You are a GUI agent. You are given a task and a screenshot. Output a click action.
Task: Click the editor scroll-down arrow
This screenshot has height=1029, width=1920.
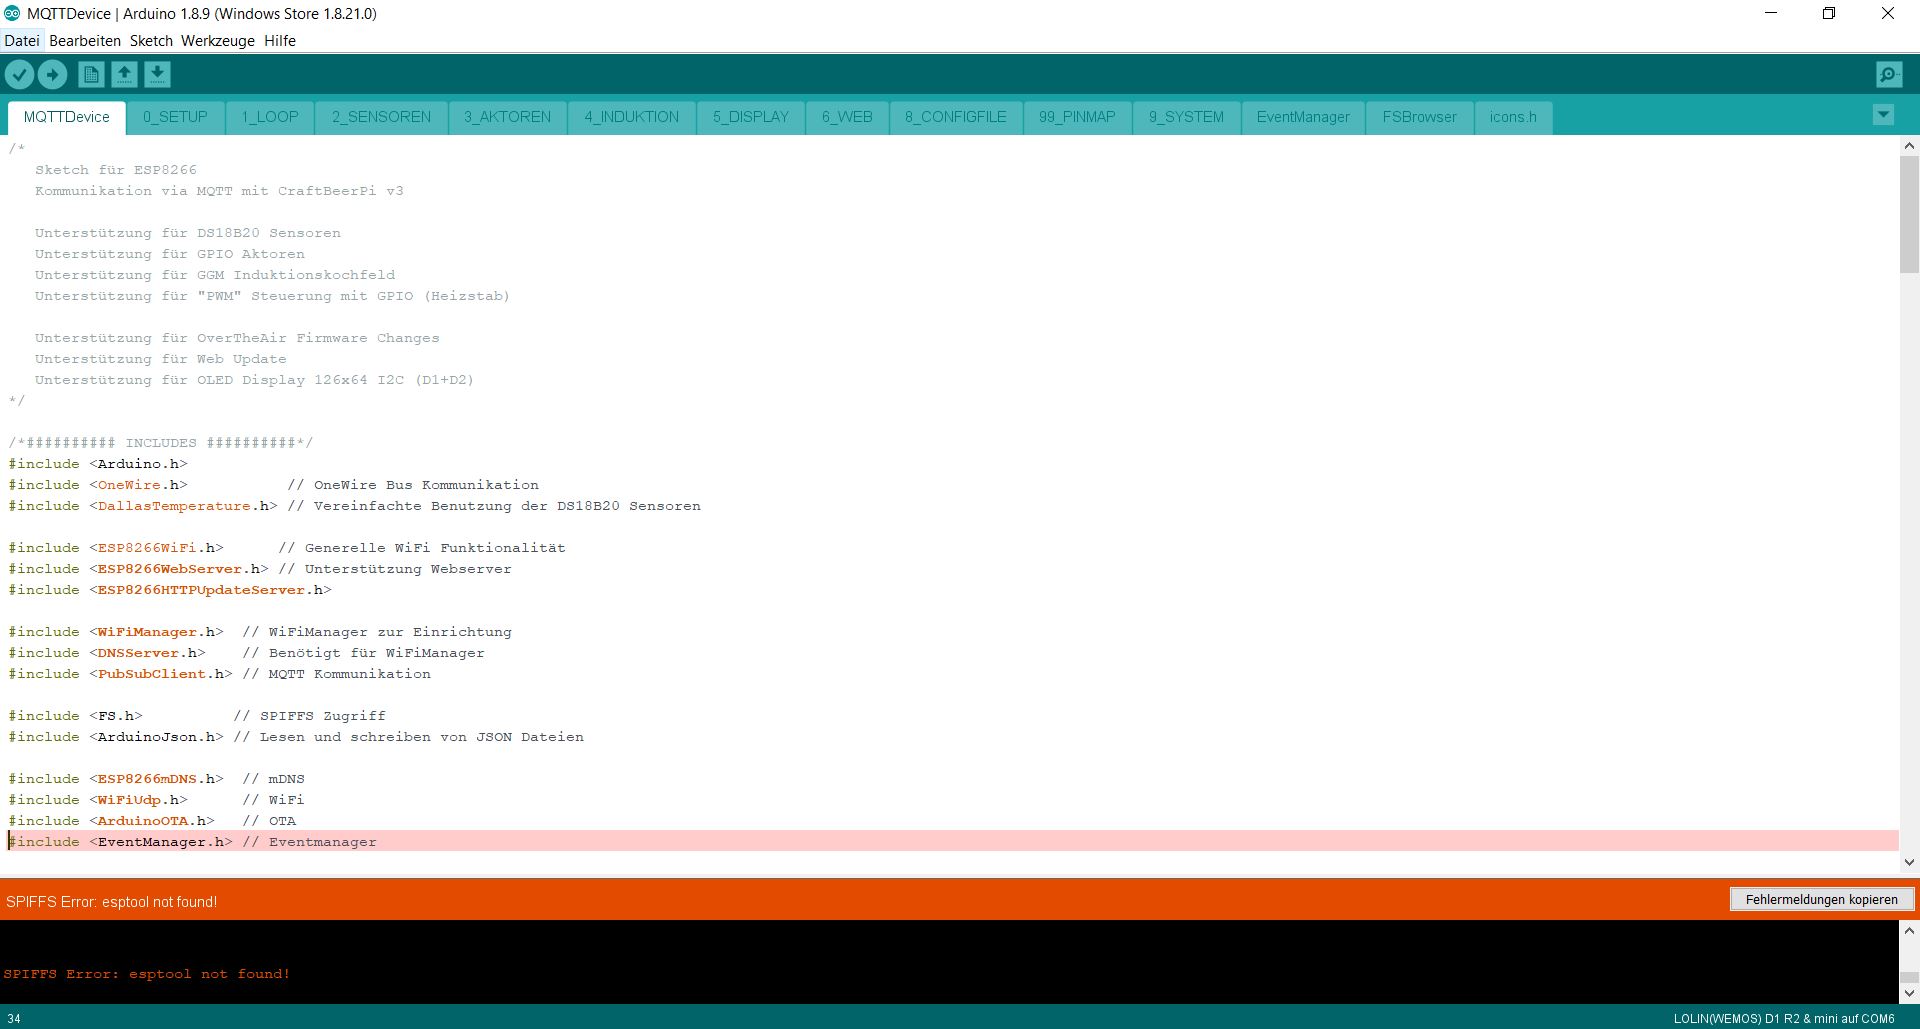click(x=1909, y=861)
